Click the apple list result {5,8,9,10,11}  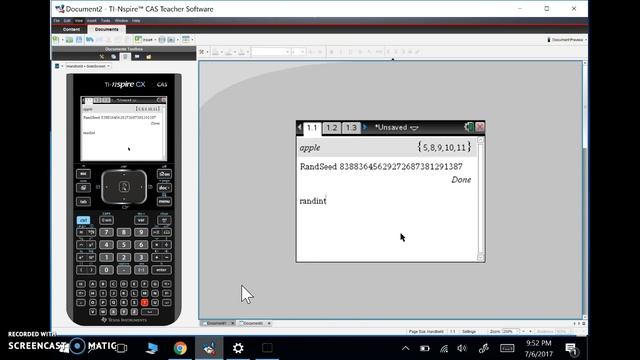(444, 147)
